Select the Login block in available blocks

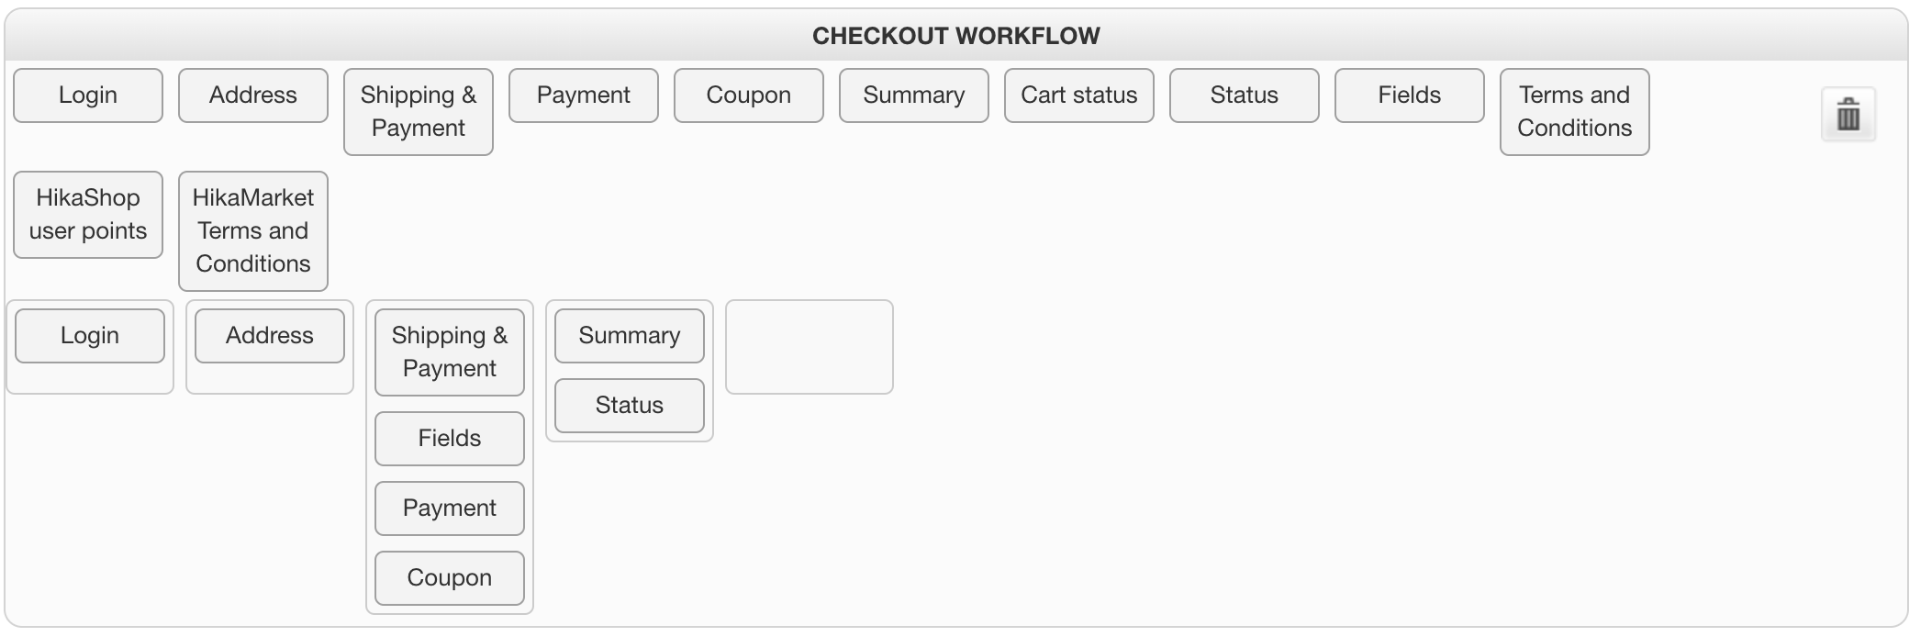(88, 96)
